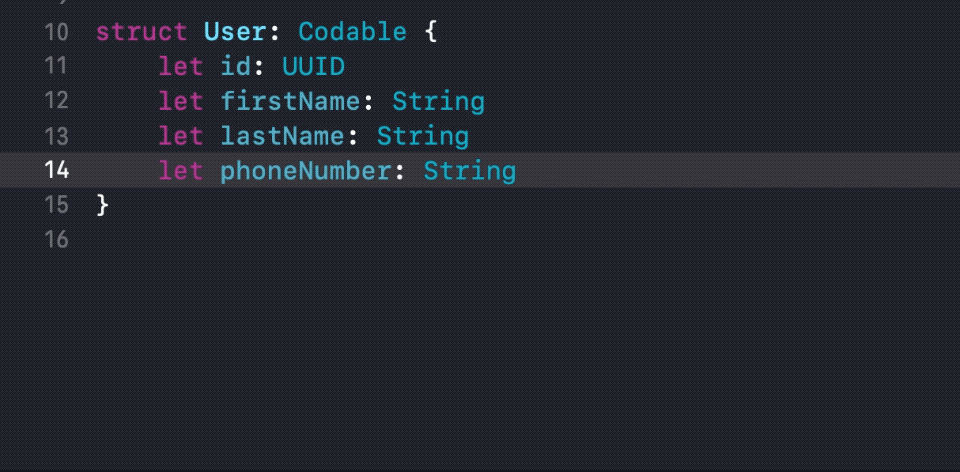This screenshot has height=472, width=960.
Task: Click the Codable protocol name
Action: 352,32
